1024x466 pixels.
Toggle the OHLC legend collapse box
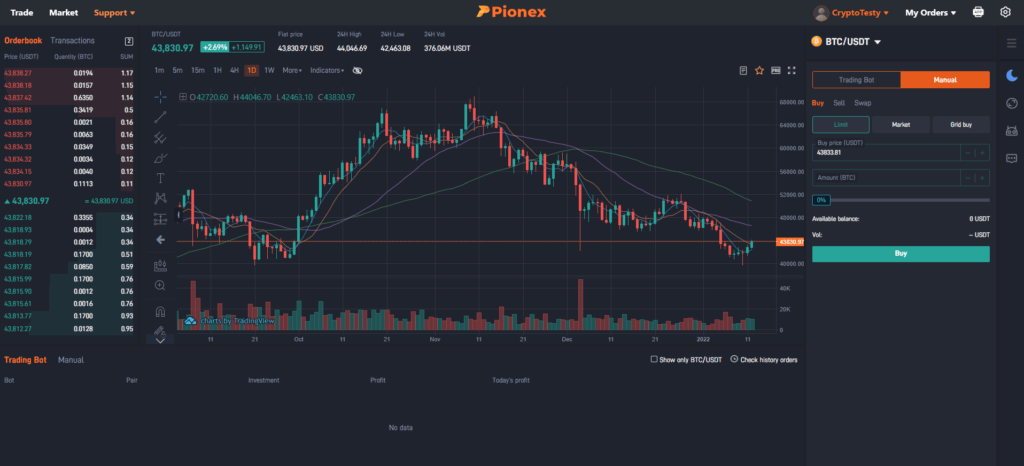click(183, 97)
